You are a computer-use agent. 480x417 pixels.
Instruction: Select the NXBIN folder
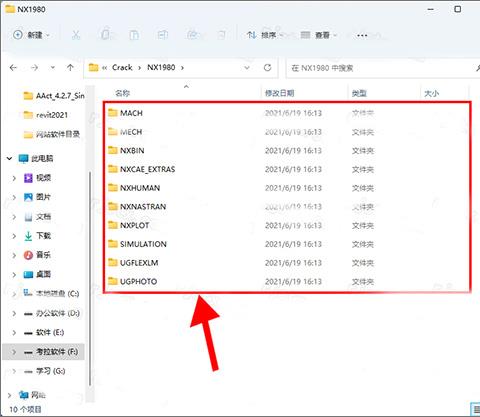point(126,151)
